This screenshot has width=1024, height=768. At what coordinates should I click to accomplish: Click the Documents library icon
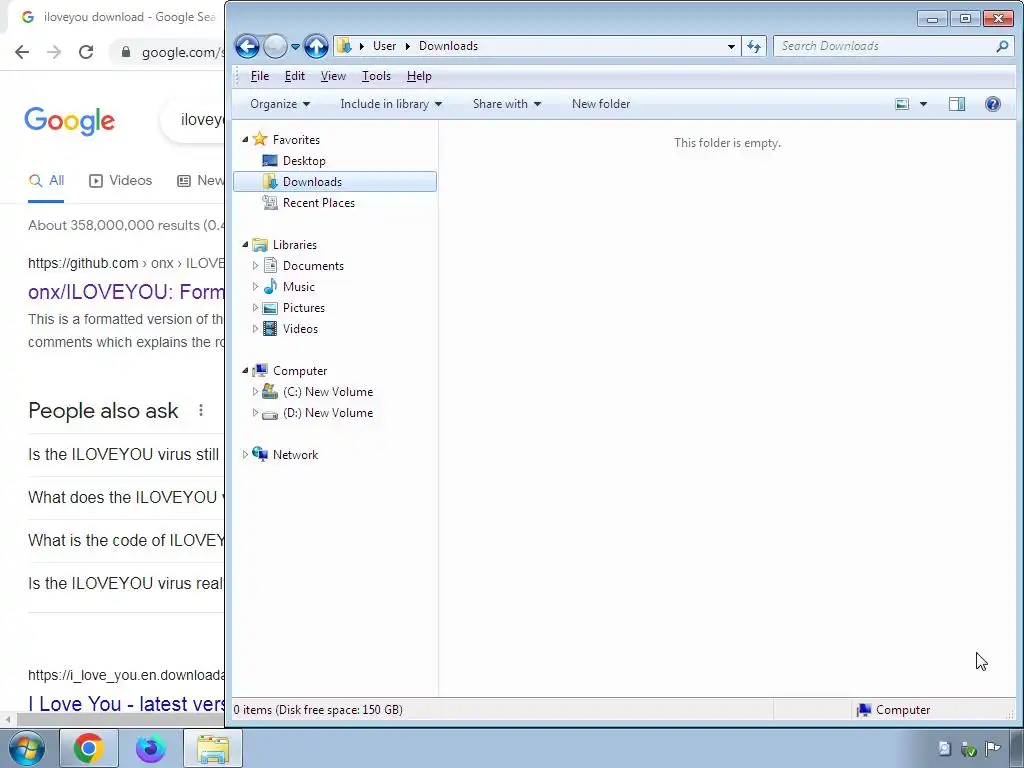click(x=270, y=265)
